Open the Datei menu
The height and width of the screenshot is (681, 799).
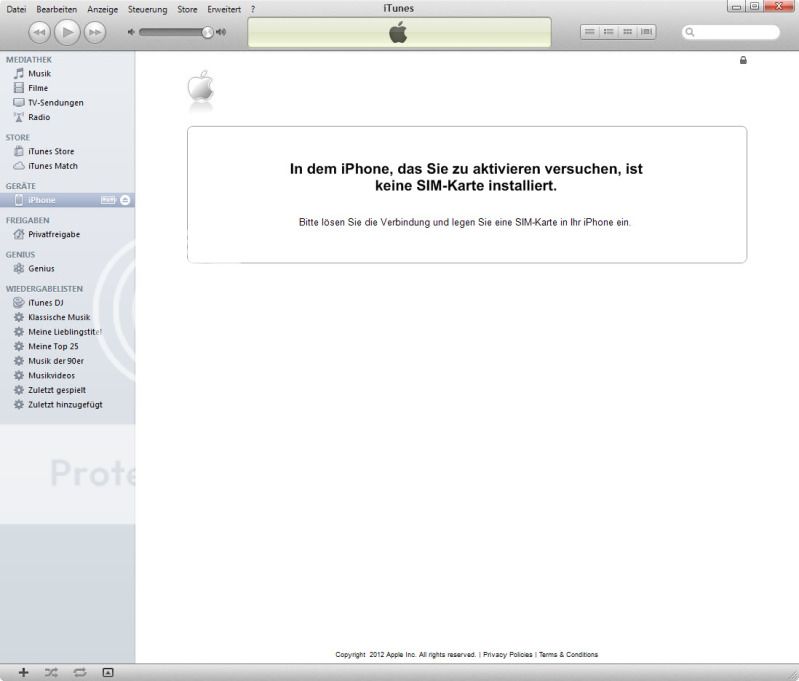(x=16, y=9)
